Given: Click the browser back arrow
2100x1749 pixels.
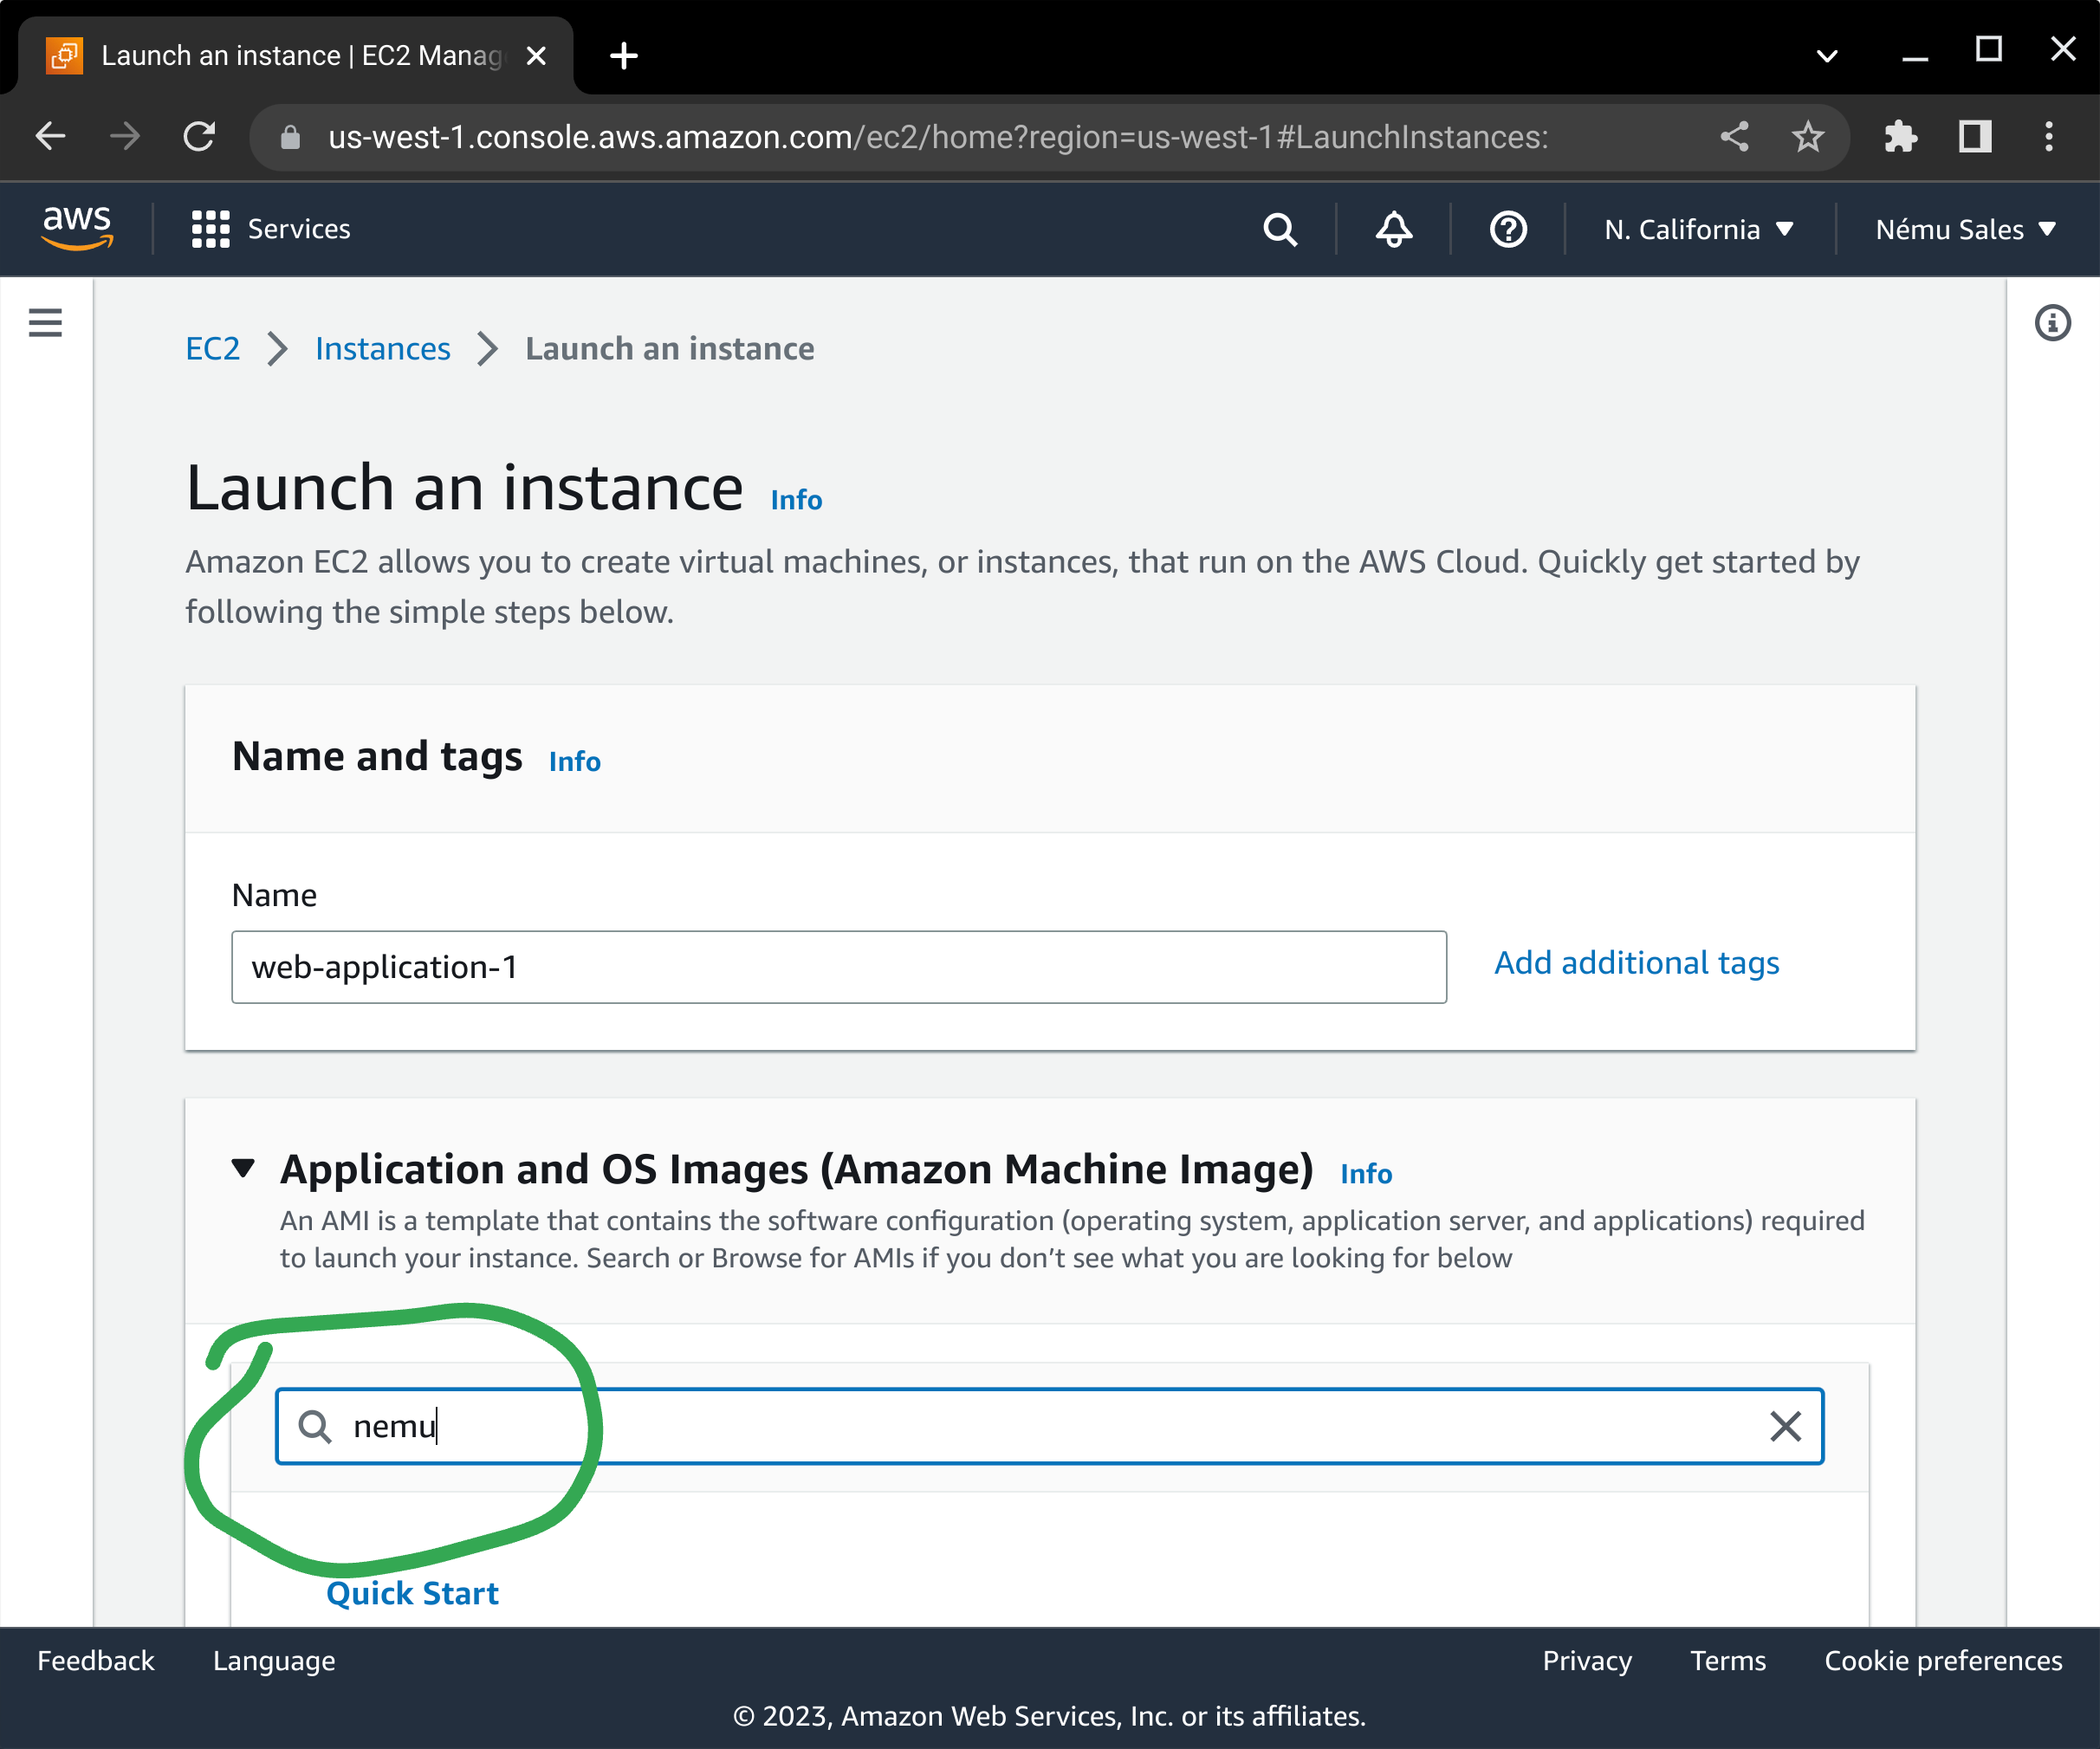Looking at the screenshot, I should click(50, 136).
